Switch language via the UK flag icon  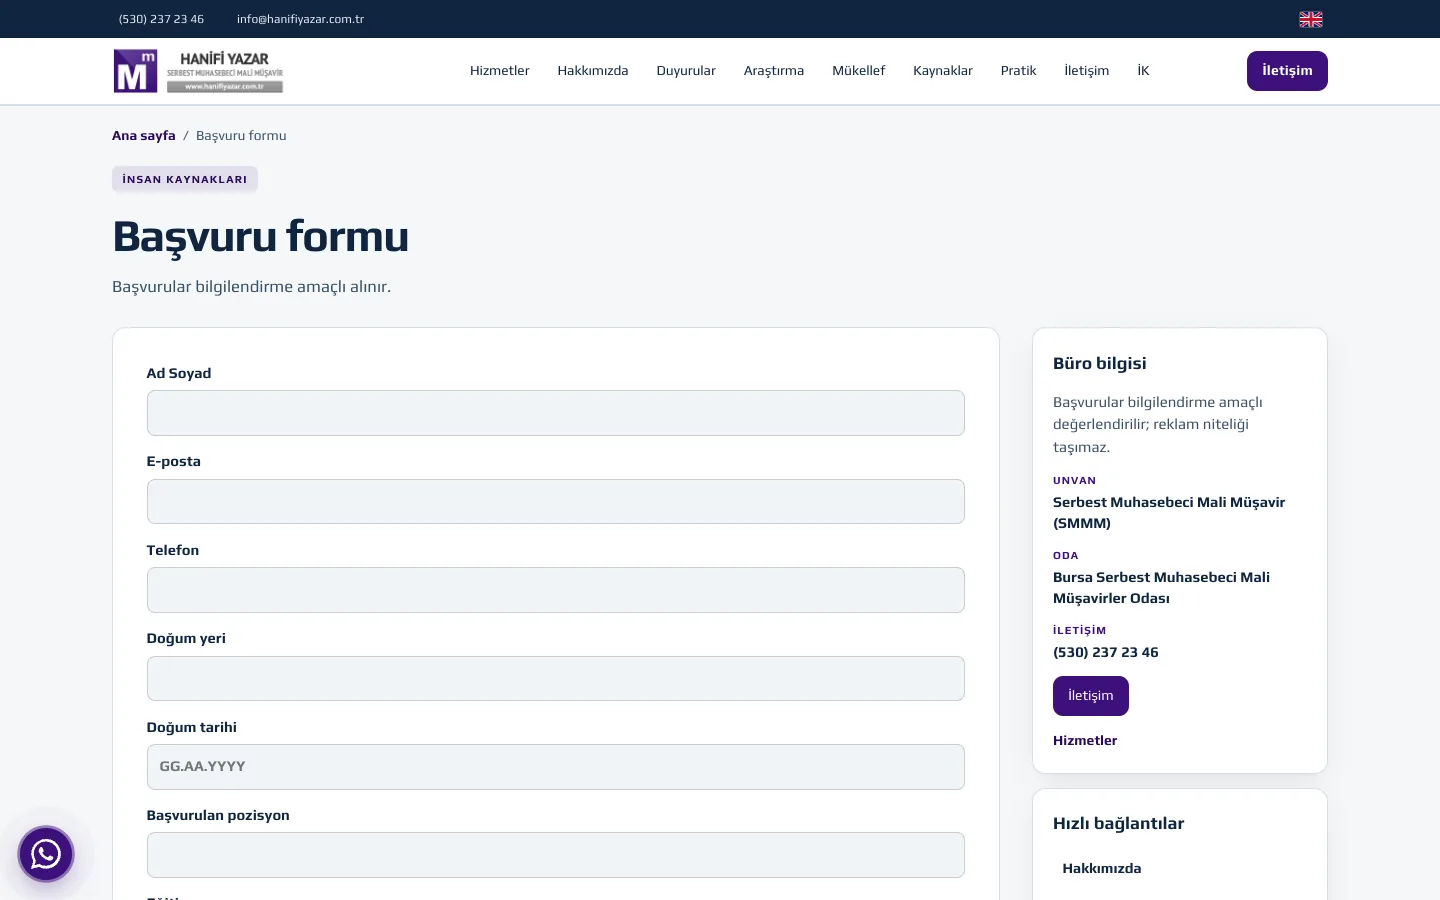coord(1310,19)
